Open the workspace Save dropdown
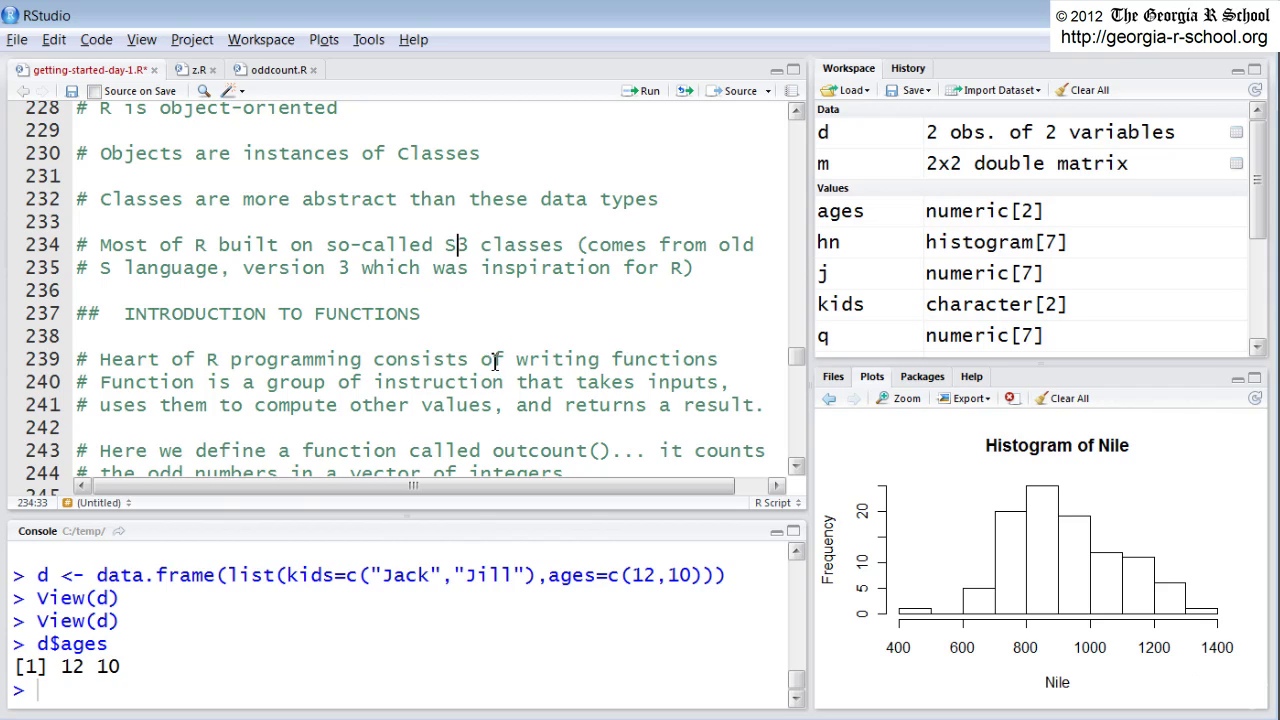The image size is (1280, 720). click(x=908, y=90)
